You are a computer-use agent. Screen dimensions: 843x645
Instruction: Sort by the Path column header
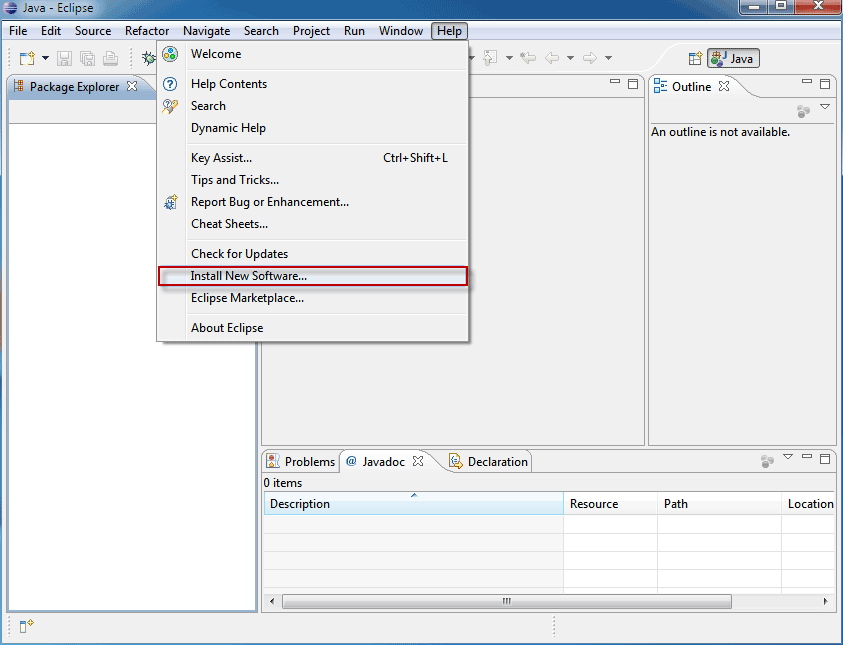[x=719, y=504]
